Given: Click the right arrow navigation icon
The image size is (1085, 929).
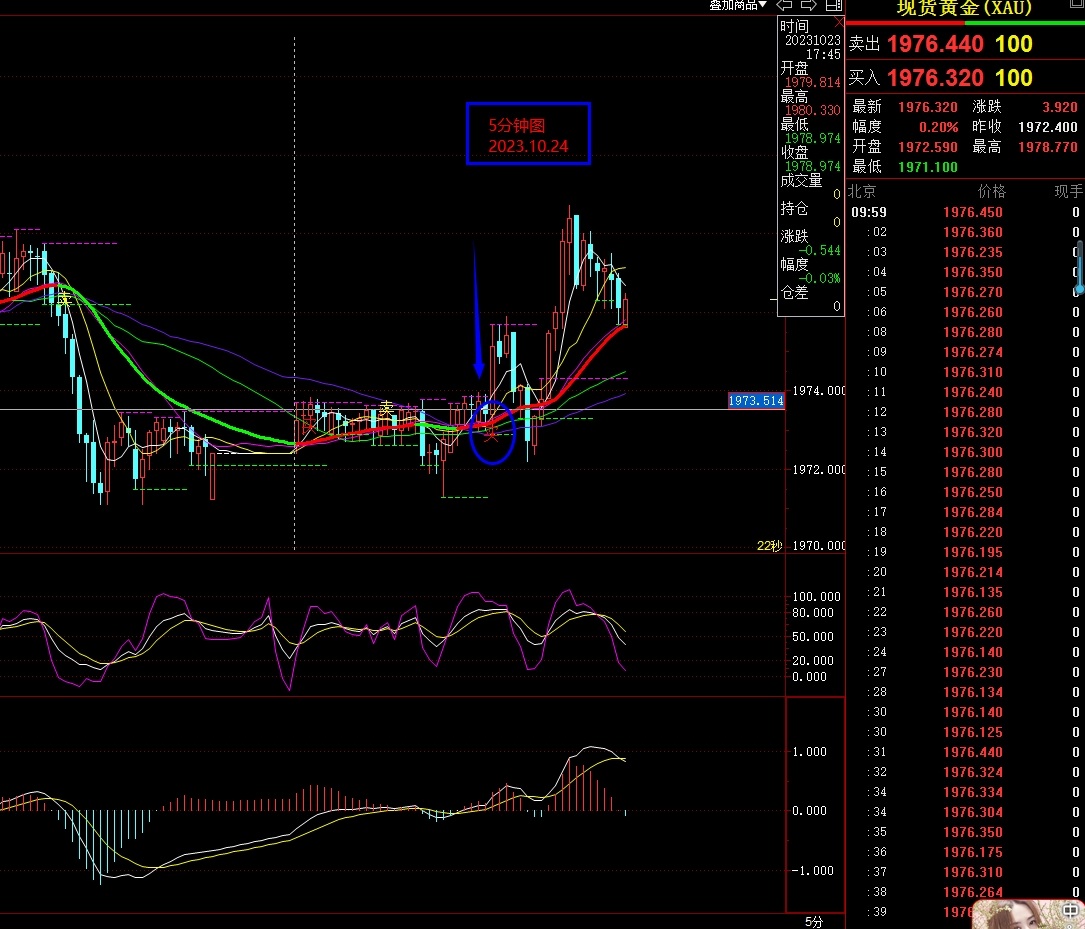Looking at the screenshot, I should coord(810,5).
